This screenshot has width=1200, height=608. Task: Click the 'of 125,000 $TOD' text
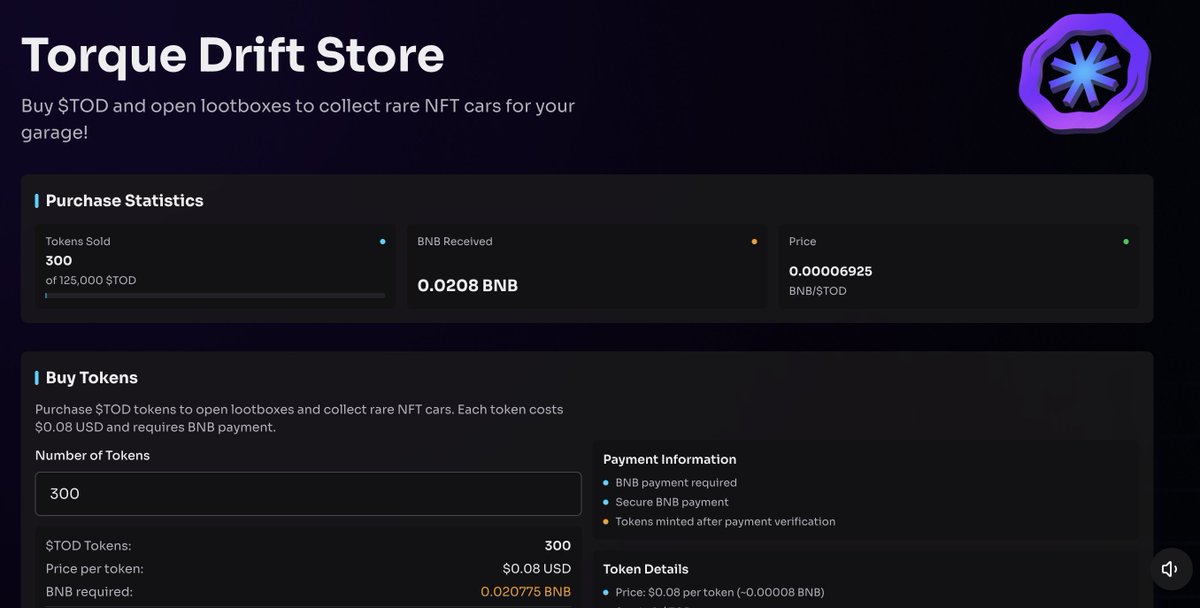(91, 281)
